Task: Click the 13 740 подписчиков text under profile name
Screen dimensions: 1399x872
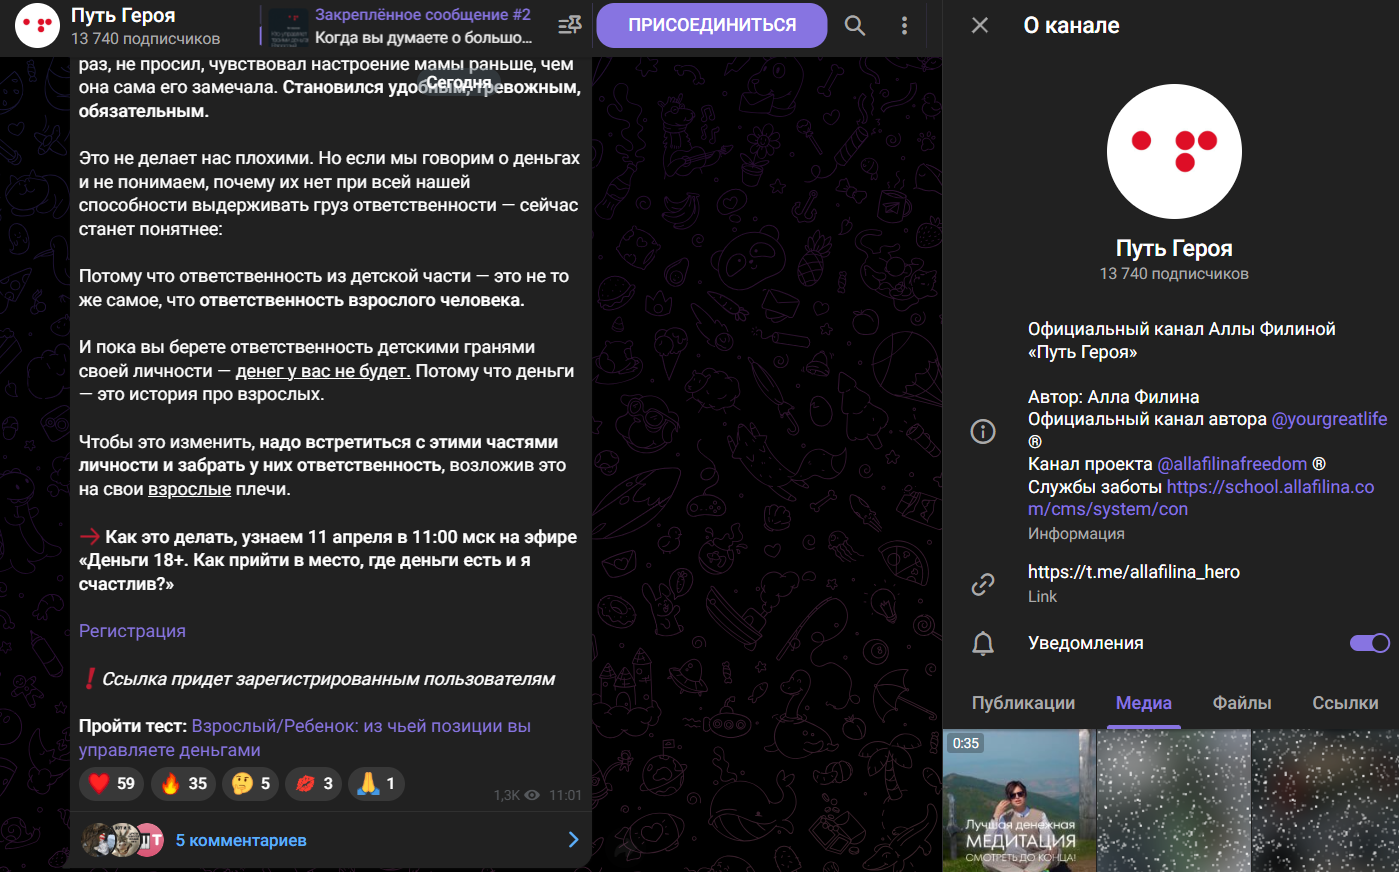Action: pos(1174,274)
